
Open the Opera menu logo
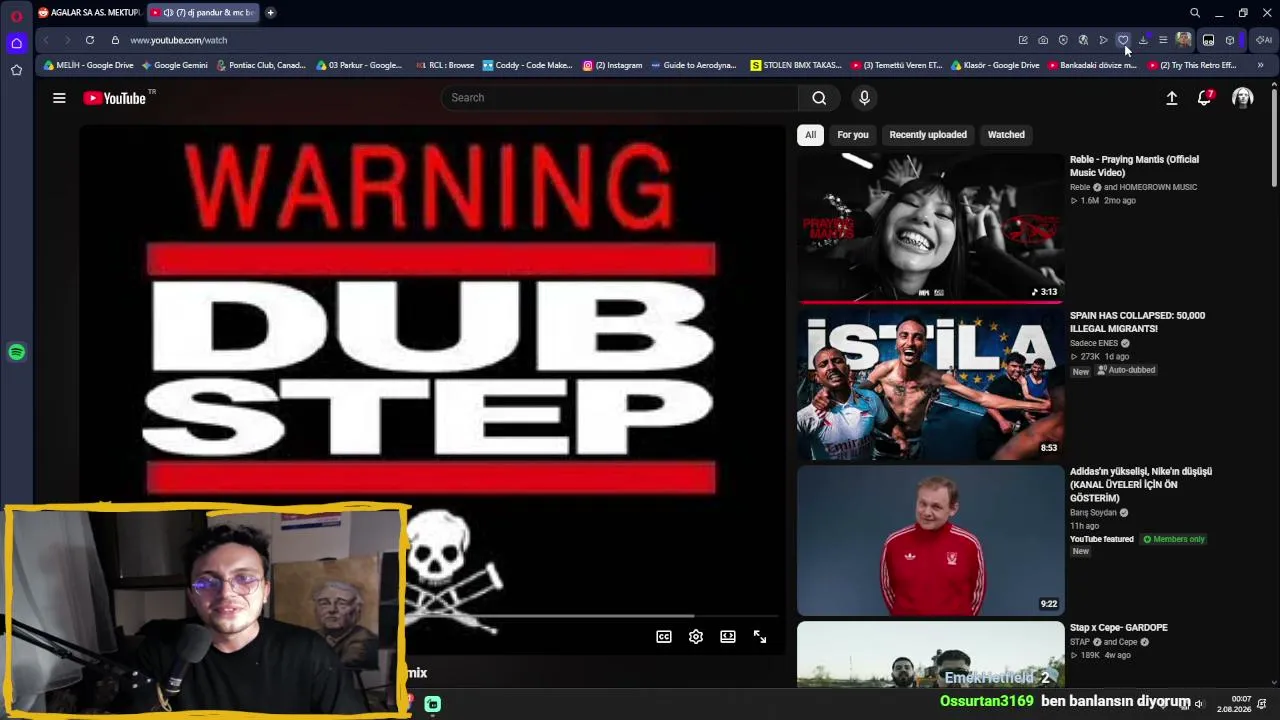(x=16, y=16)
